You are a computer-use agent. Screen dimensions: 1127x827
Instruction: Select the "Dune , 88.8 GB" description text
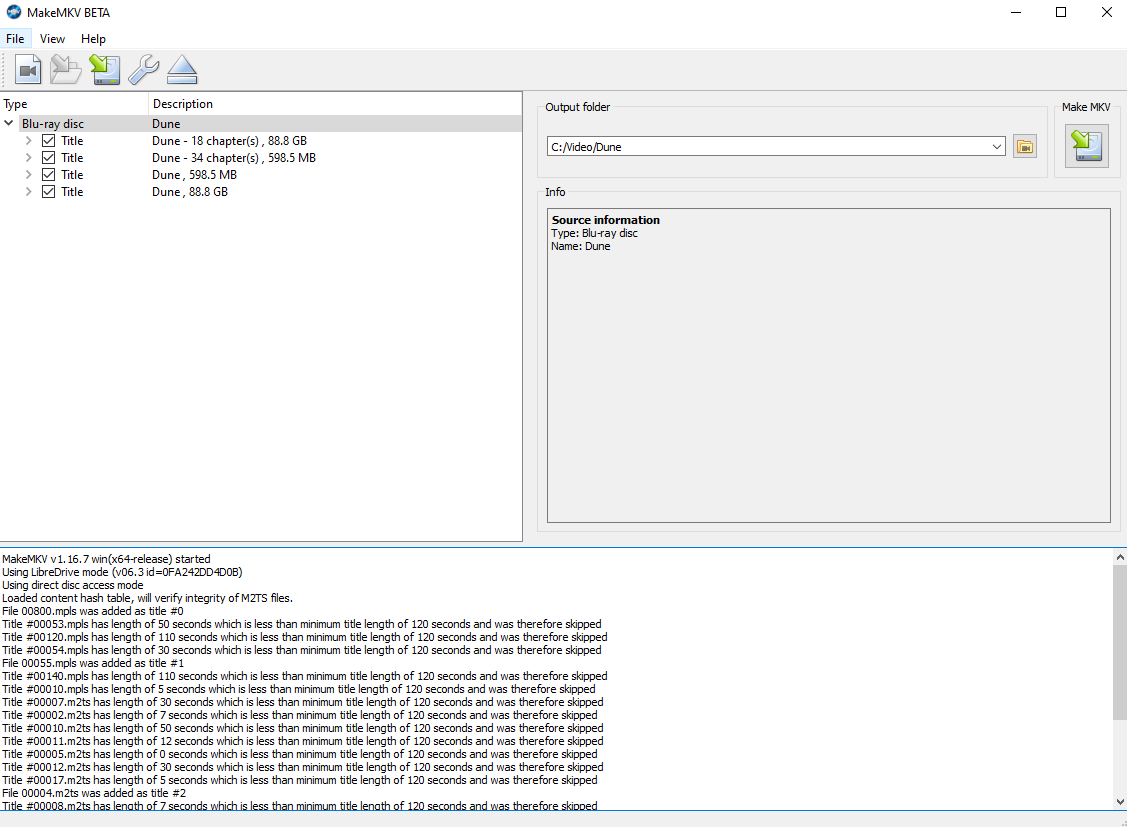coord(190,192)
